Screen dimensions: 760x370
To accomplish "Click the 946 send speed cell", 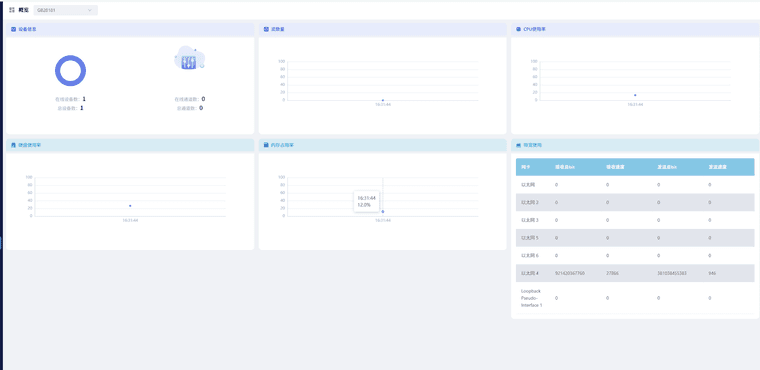I will (712, 273).
